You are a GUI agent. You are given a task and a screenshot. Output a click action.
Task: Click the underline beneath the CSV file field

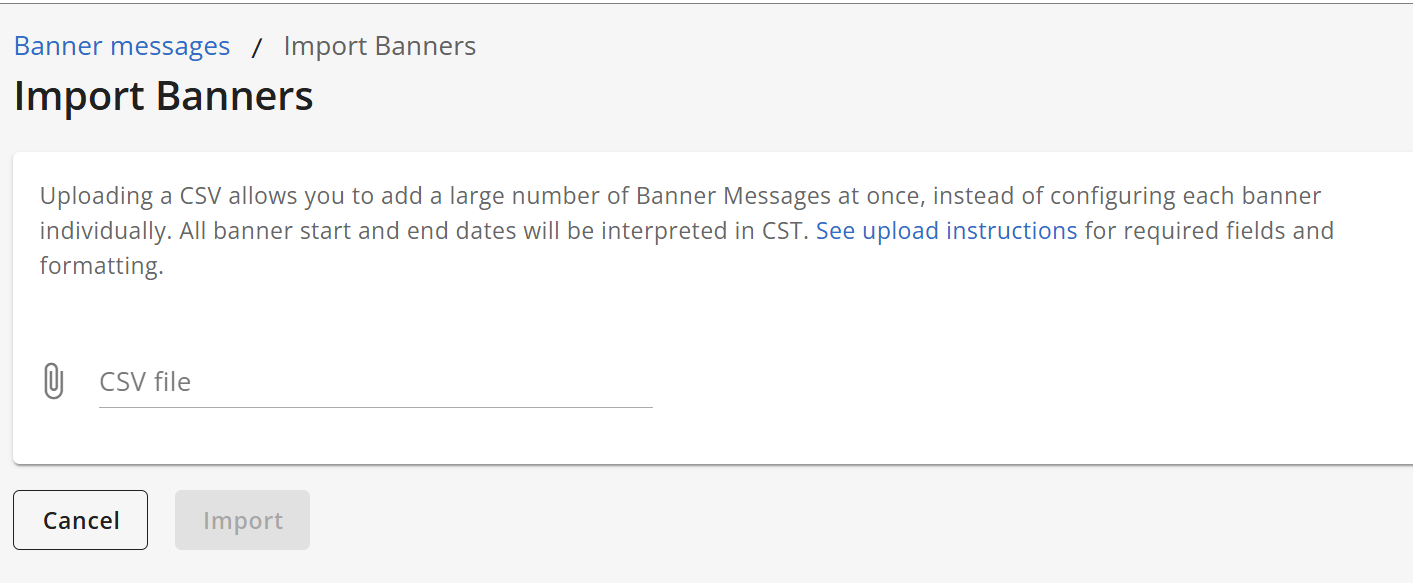point(375,407)
